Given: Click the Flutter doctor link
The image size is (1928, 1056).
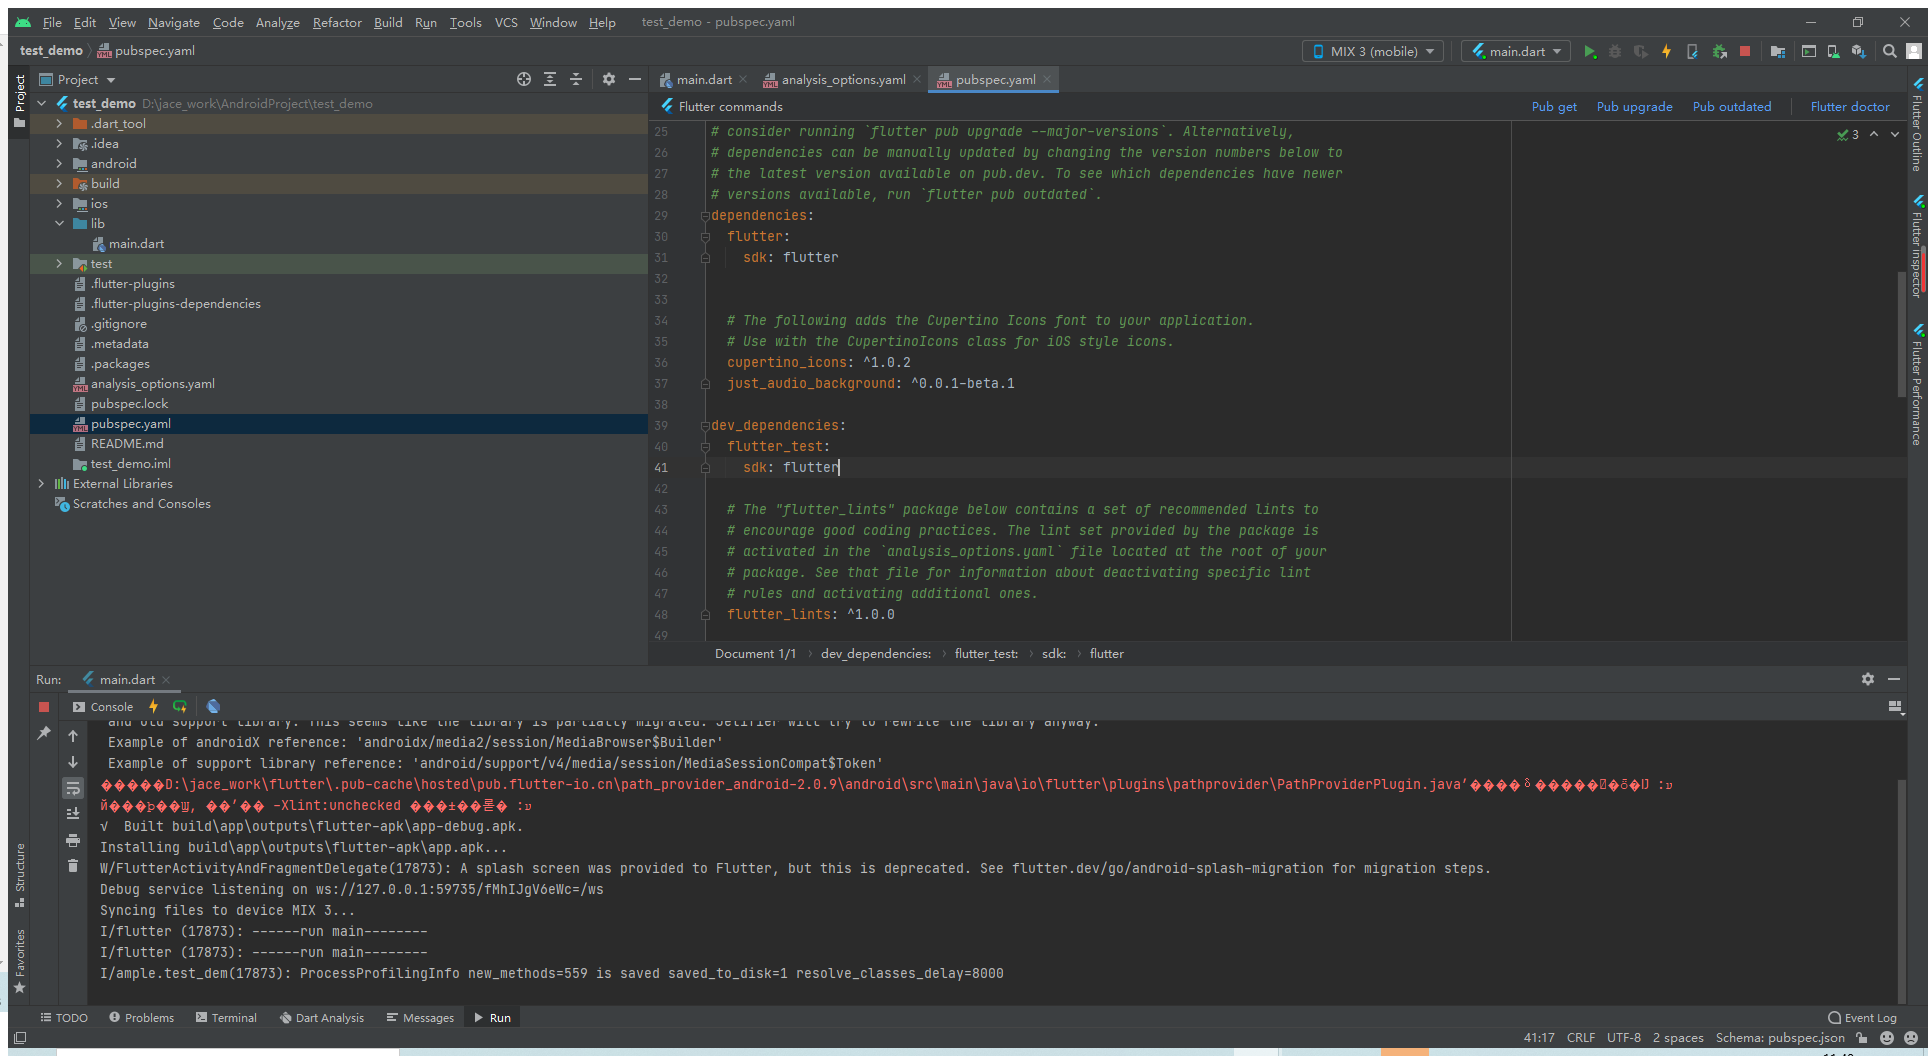Looking at the screenshot, I should [x=1850, y=106].
